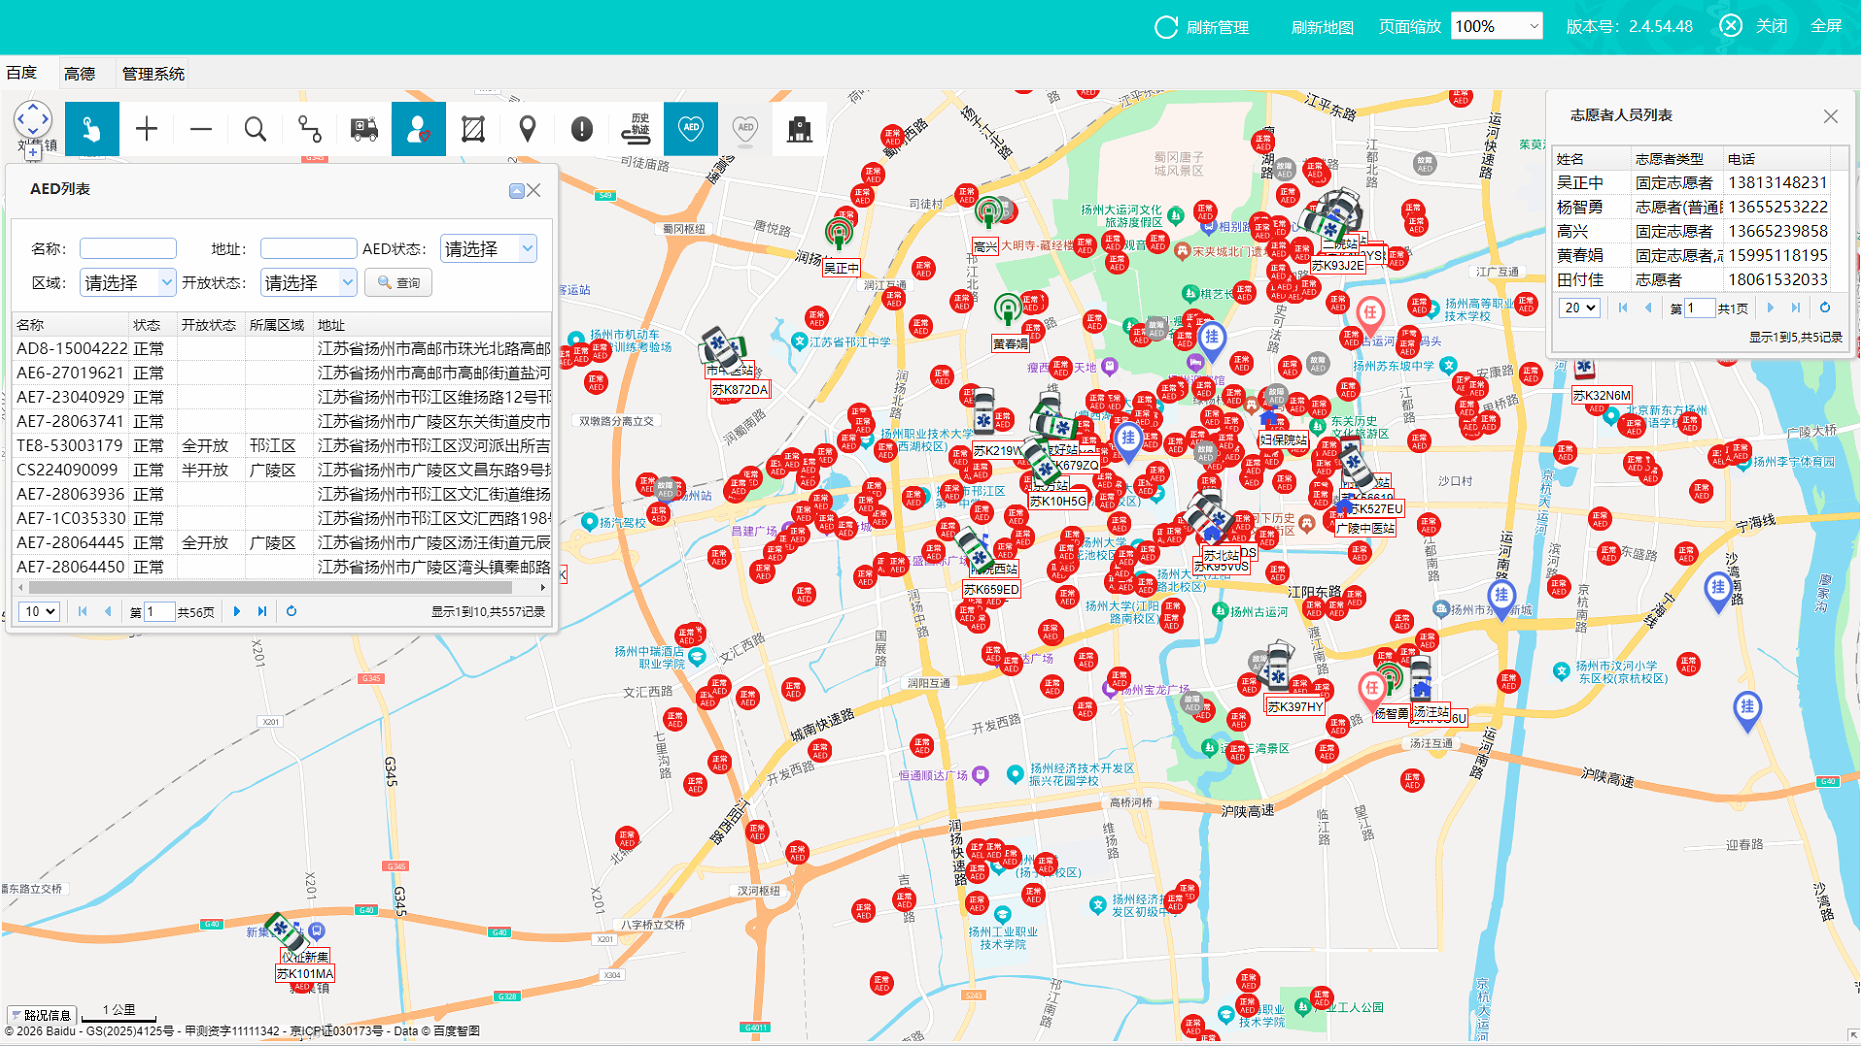This screenshot has width=1861, height=1046.
Task: Reload the volunteer list table
Action: (x=1824, y=308)
